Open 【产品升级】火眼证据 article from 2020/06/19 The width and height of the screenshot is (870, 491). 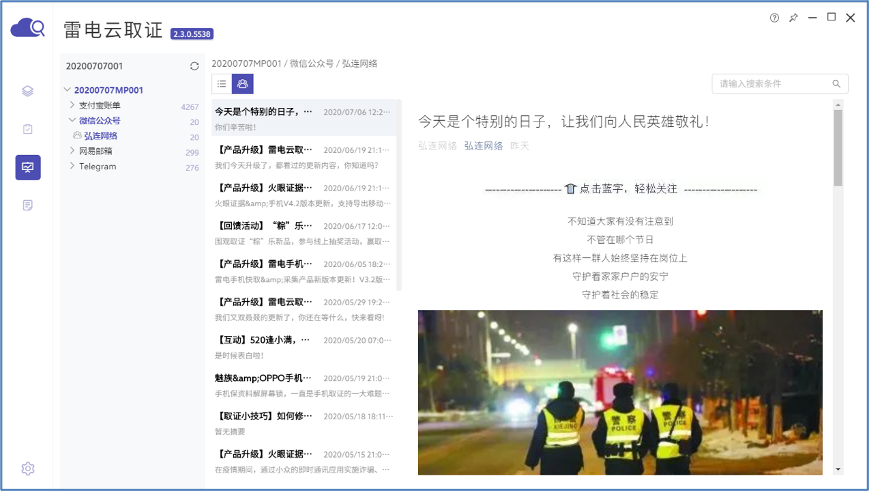pos(304,195)
